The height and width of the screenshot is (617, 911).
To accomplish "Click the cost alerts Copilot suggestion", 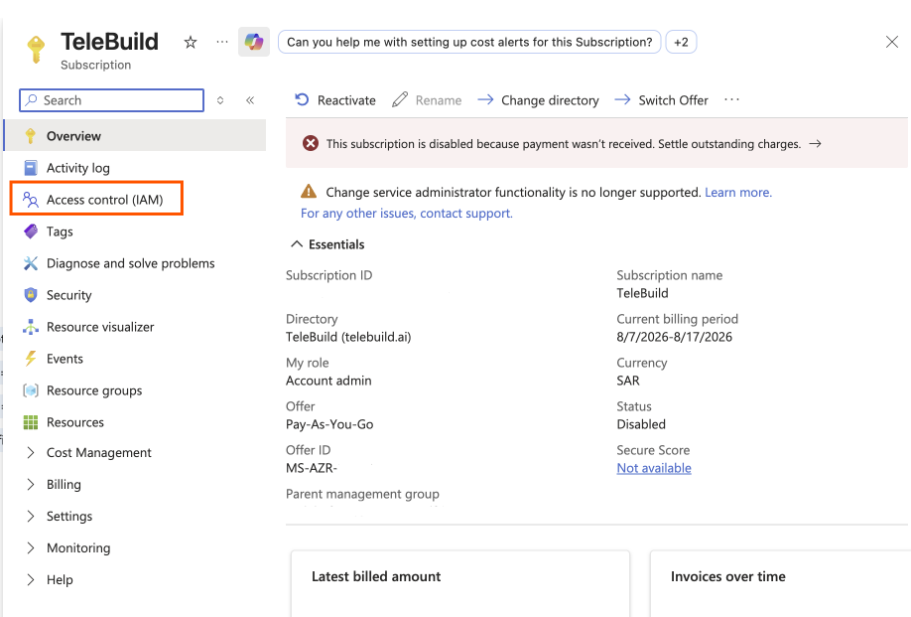I will pyautogui.click(x=469, y=42).
